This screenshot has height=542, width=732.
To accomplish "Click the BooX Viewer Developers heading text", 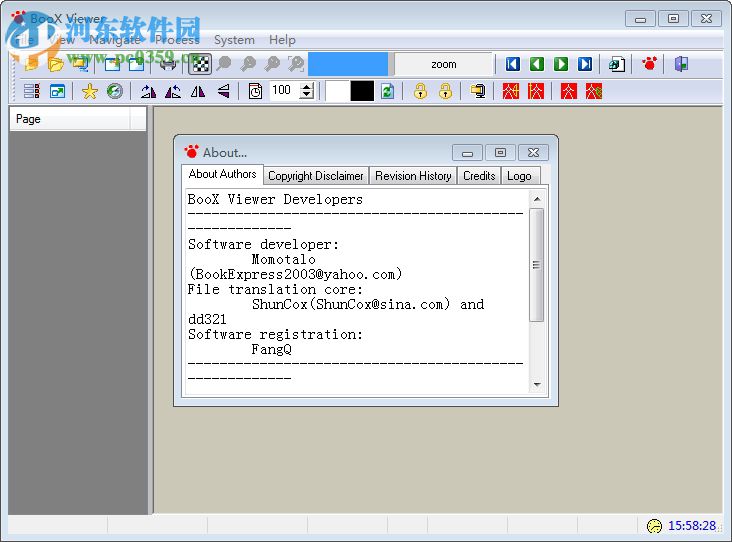I will [275, 199].
